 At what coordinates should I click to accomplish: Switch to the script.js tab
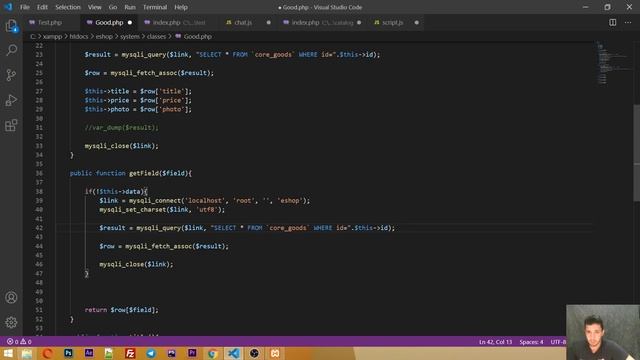393,22
